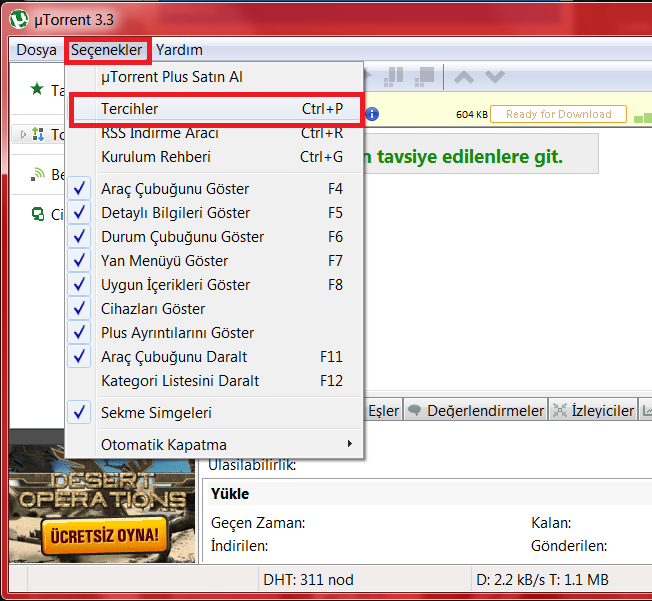This screenshot has height=601, width=652.
Task: Toggle Sekme Simgeleri option
Action: [x=215, y=413]
